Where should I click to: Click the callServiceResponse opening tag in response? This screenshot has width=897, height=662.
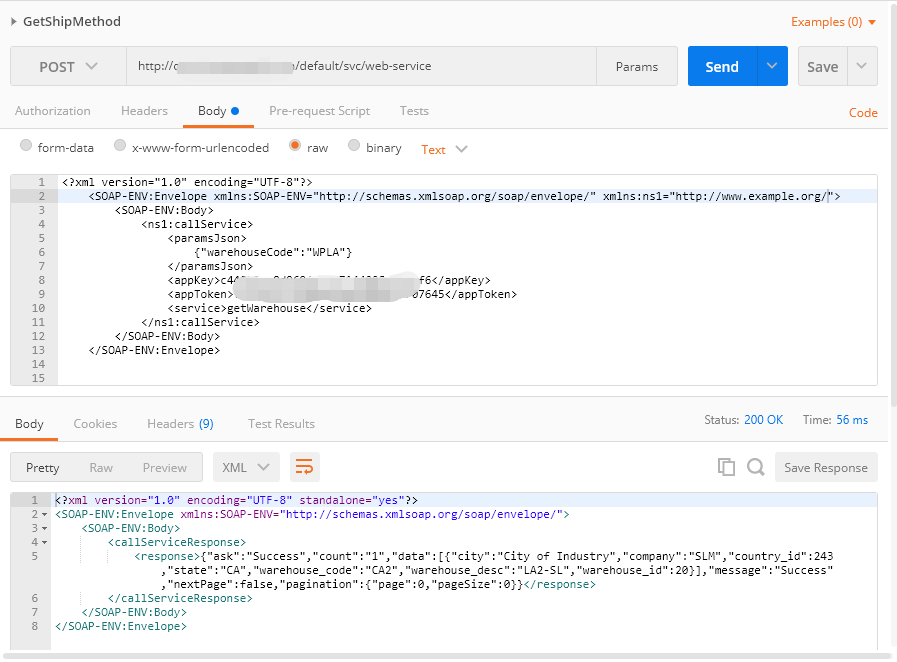(177, 542)
